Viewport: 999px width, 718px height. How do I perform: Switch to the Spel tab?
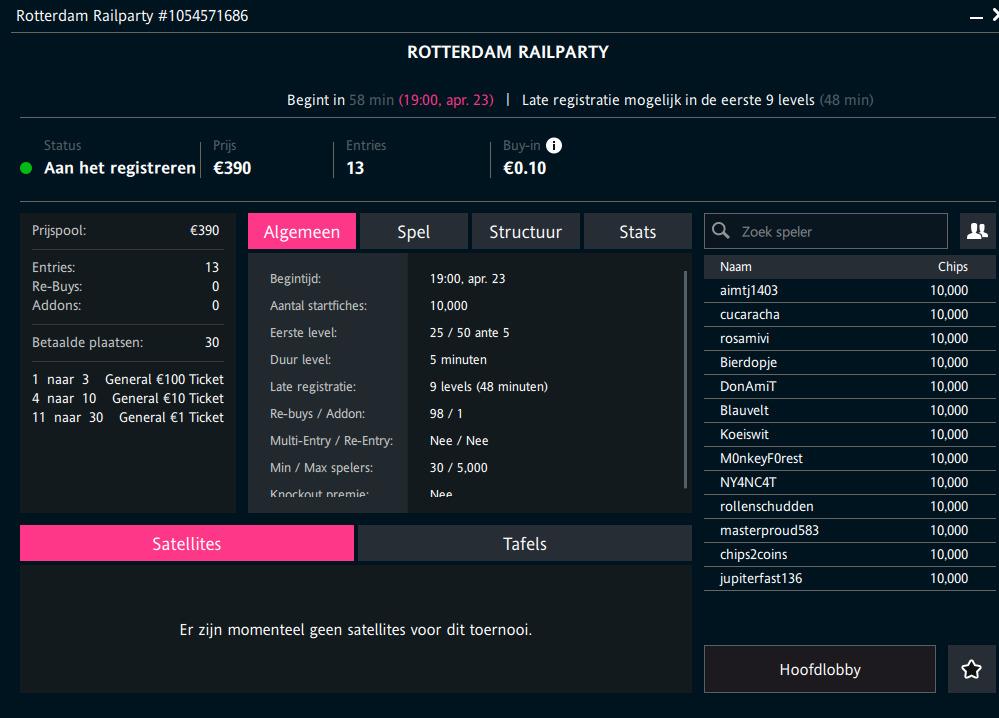tap(413, 231)
